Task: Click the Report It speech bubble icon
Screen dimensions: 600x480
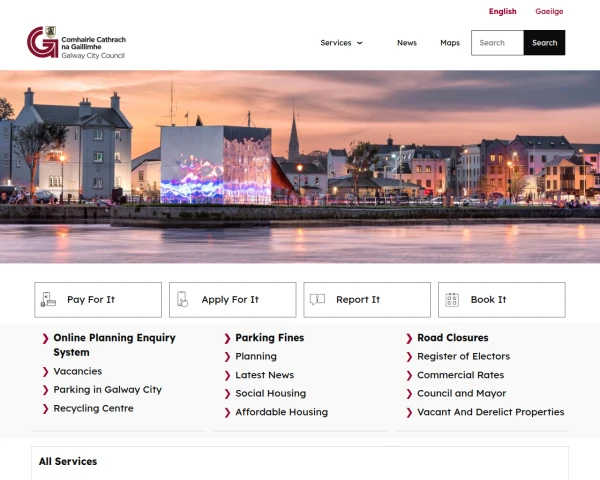Action: pos(317,299)
